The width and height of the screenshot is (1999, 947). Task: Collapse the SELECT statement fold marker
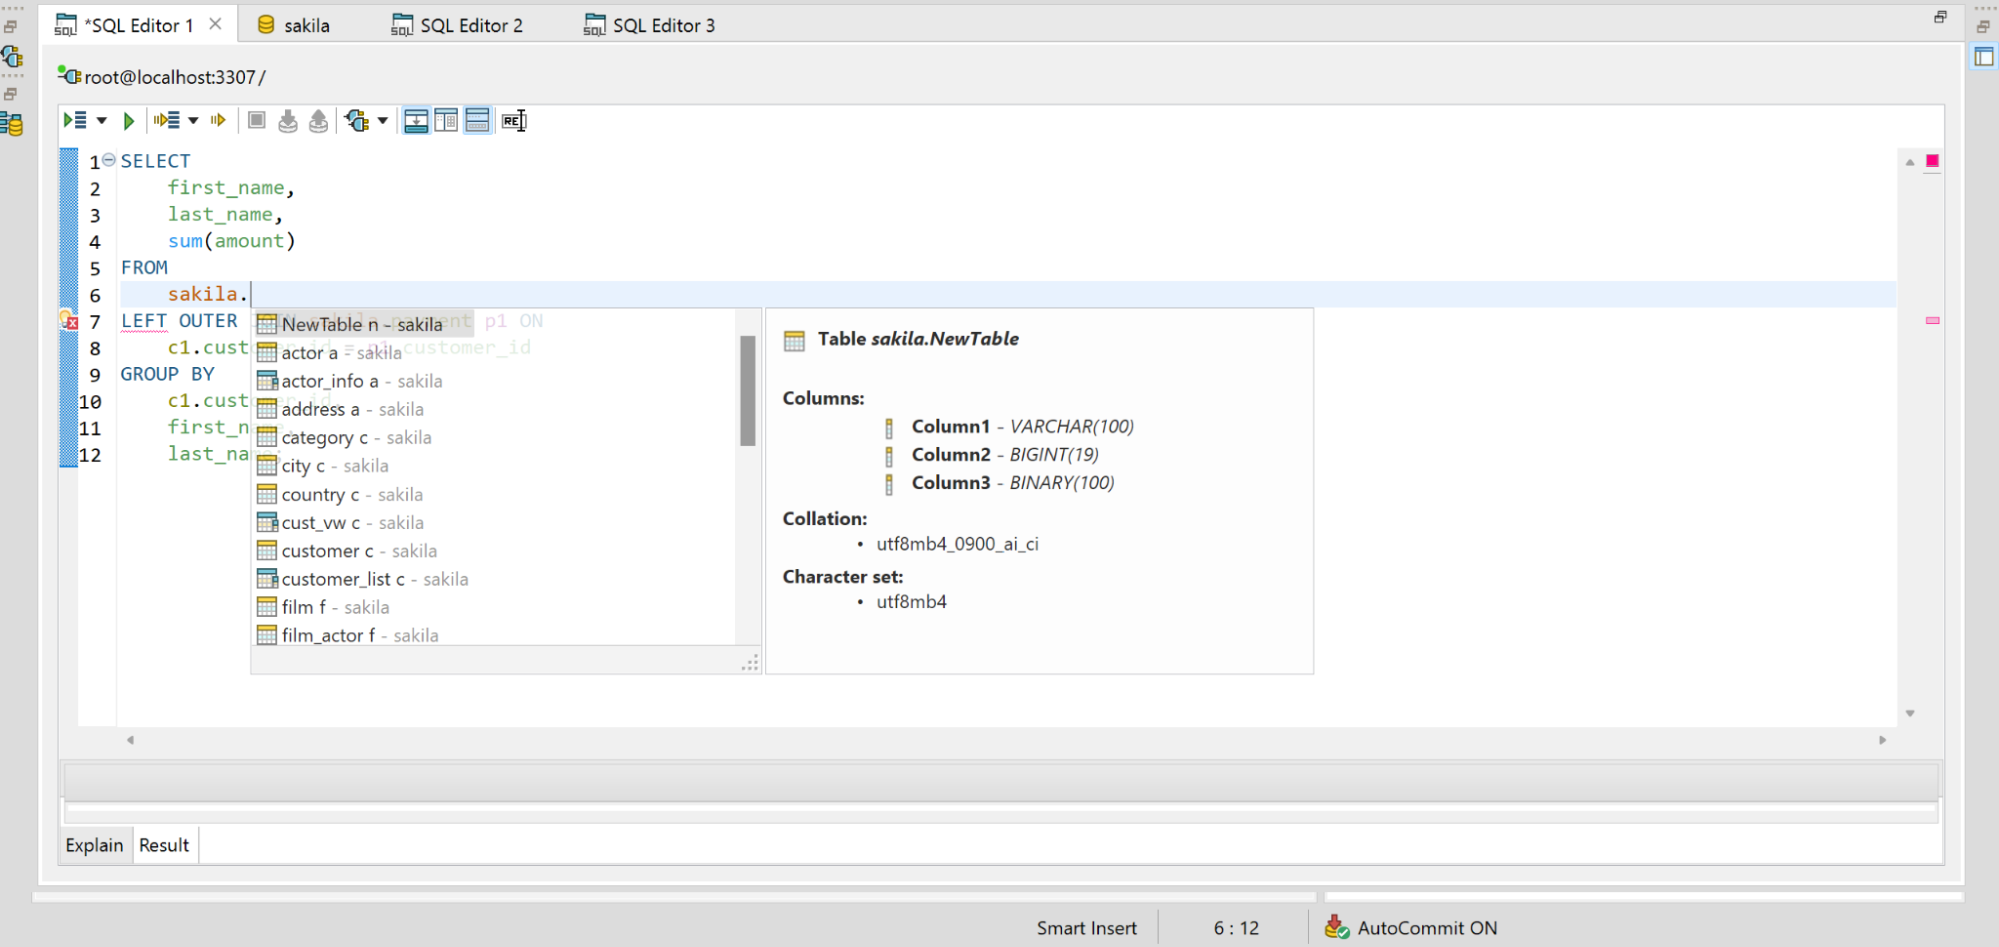[109, 160]
